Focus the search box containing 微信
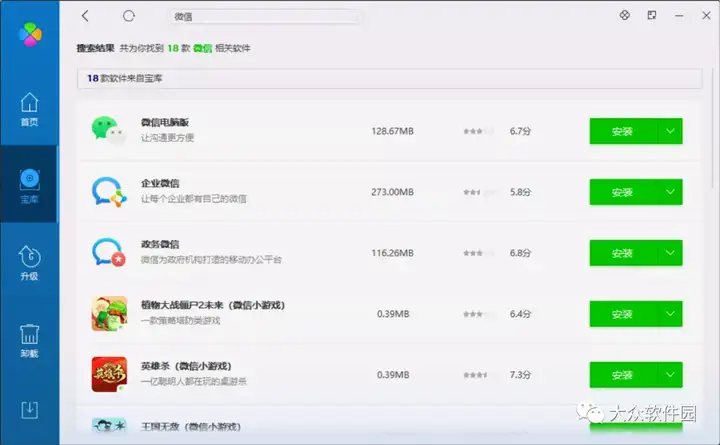 (x=265, y=17)
